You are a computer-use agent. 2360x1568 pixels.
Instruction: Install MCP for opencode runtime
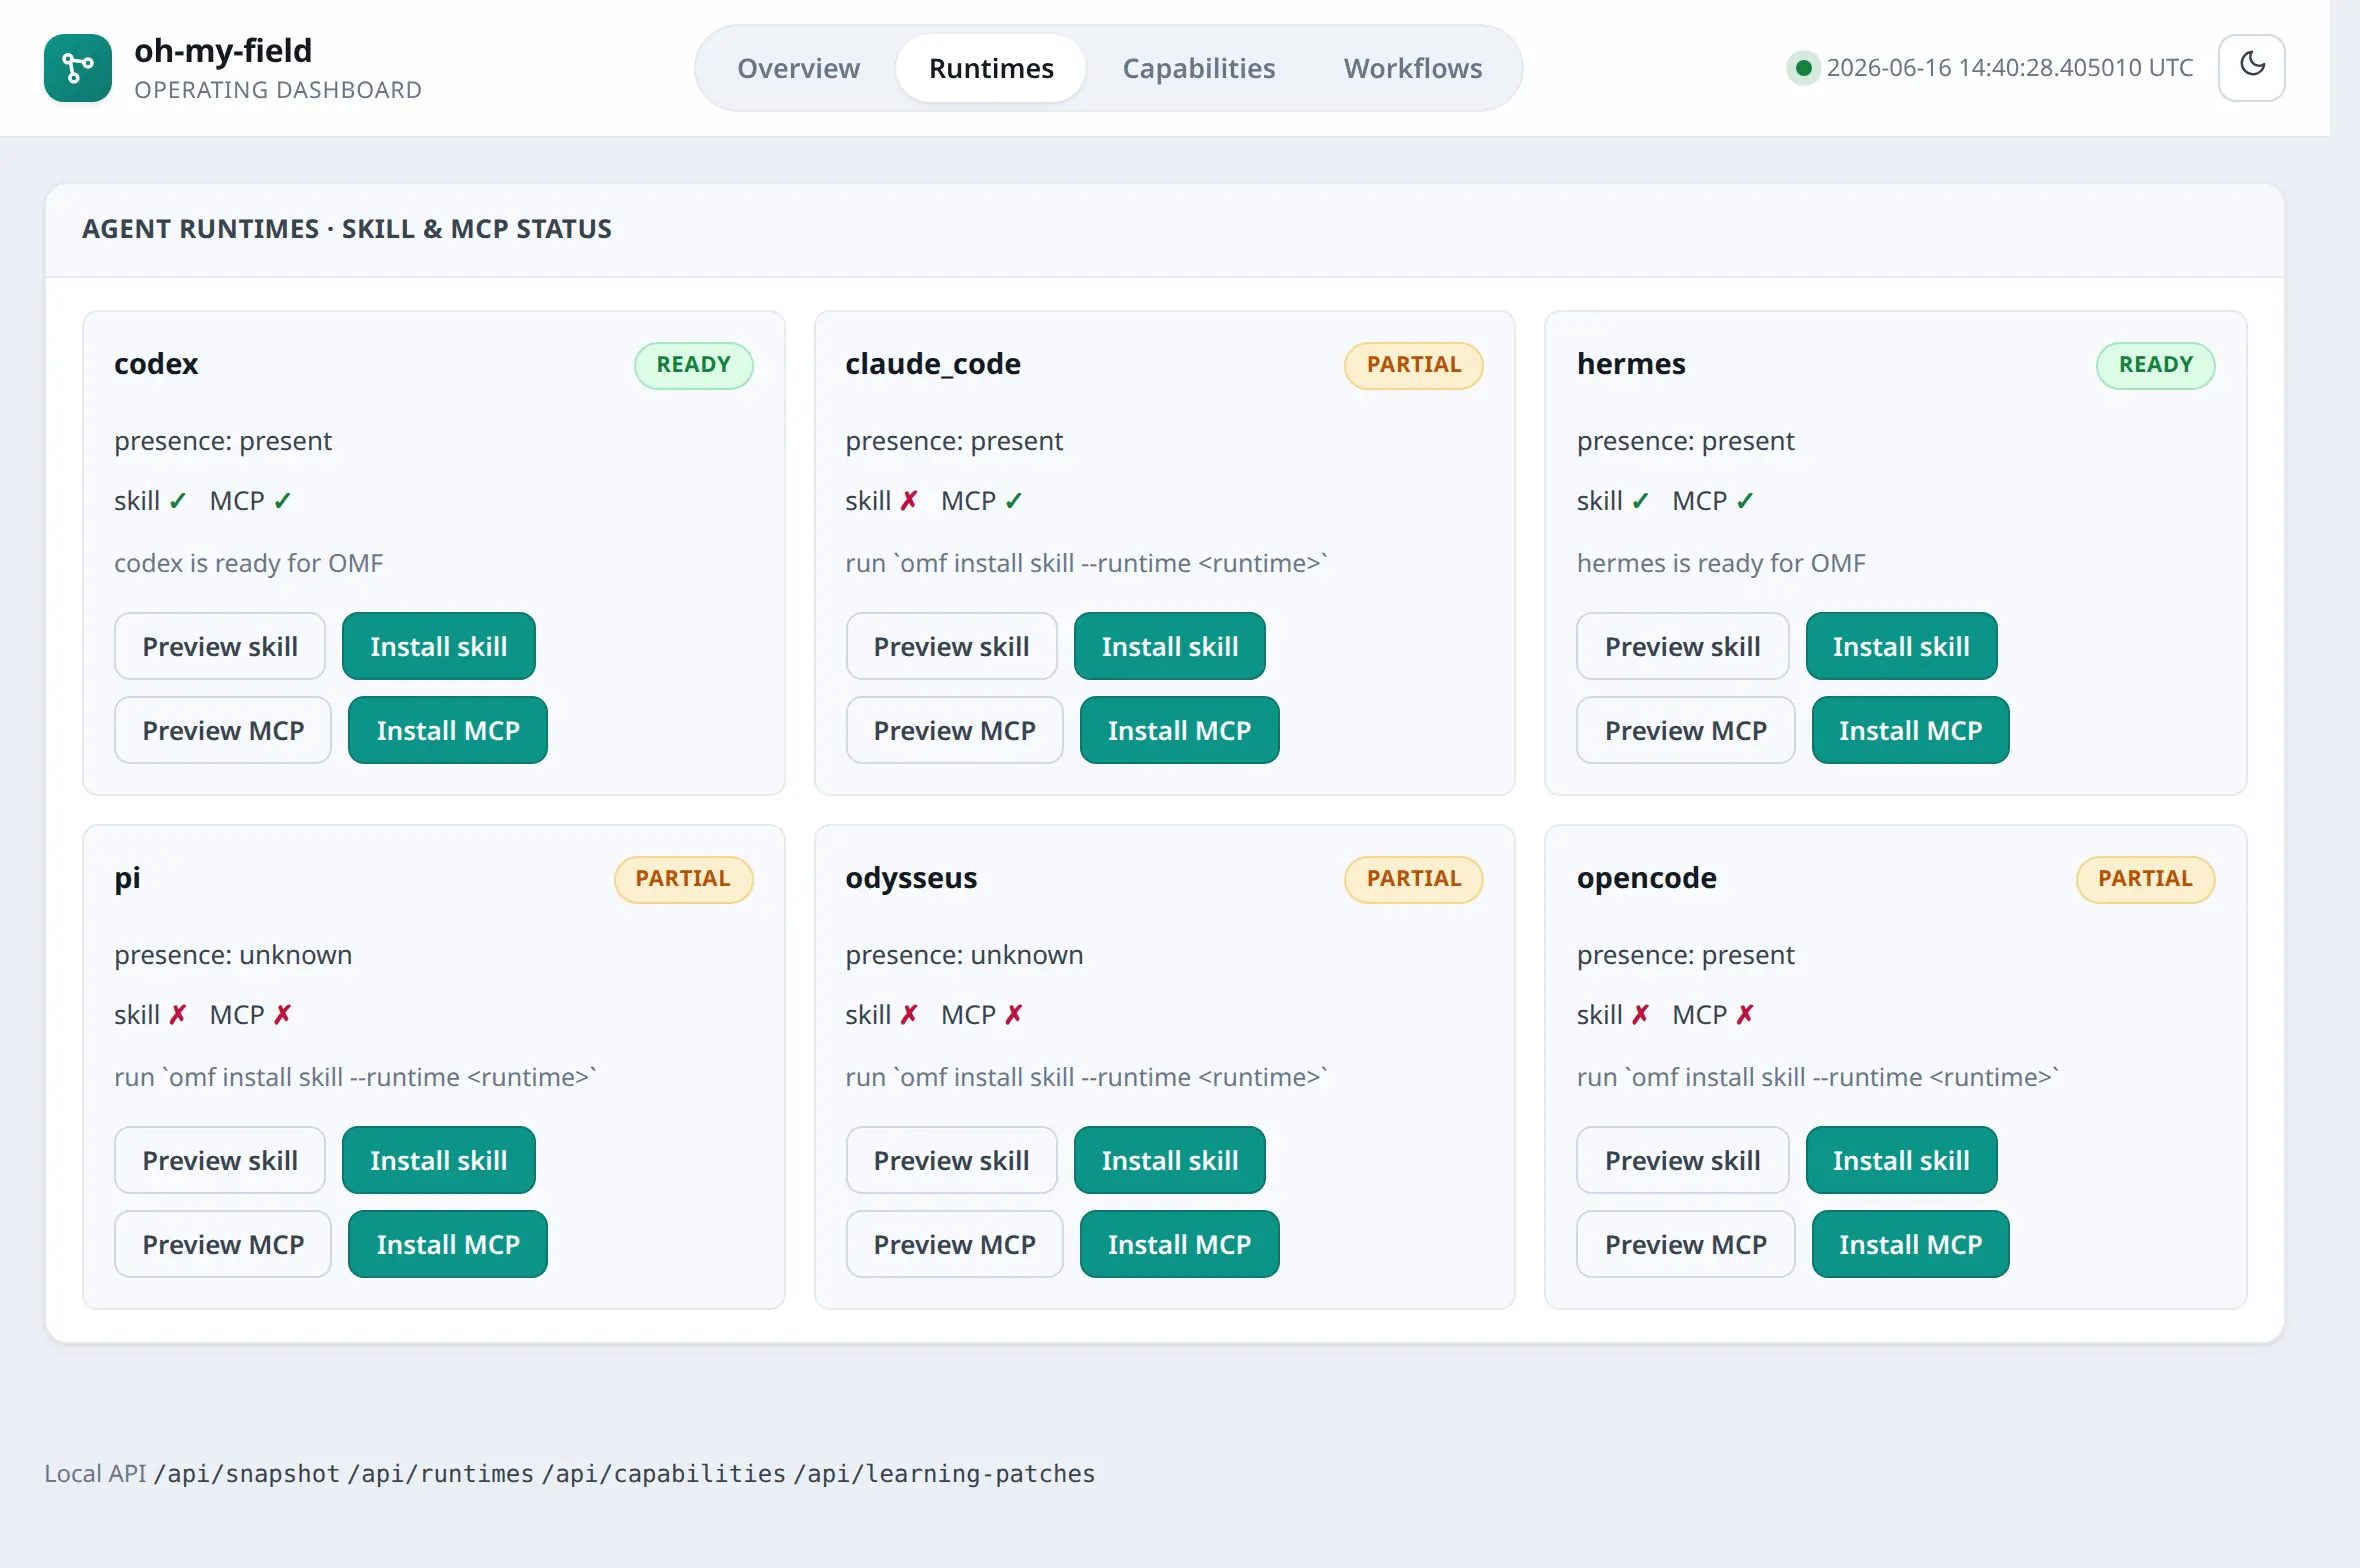tap(1910, 1244)
